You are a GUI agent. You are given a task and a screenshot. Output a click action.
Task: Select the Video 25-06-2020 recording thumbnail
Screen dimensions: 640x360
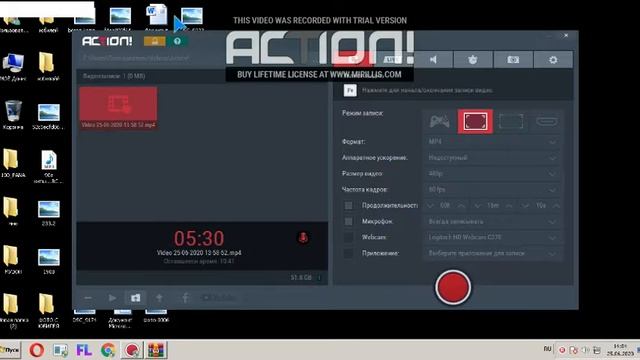coord(118,108)
